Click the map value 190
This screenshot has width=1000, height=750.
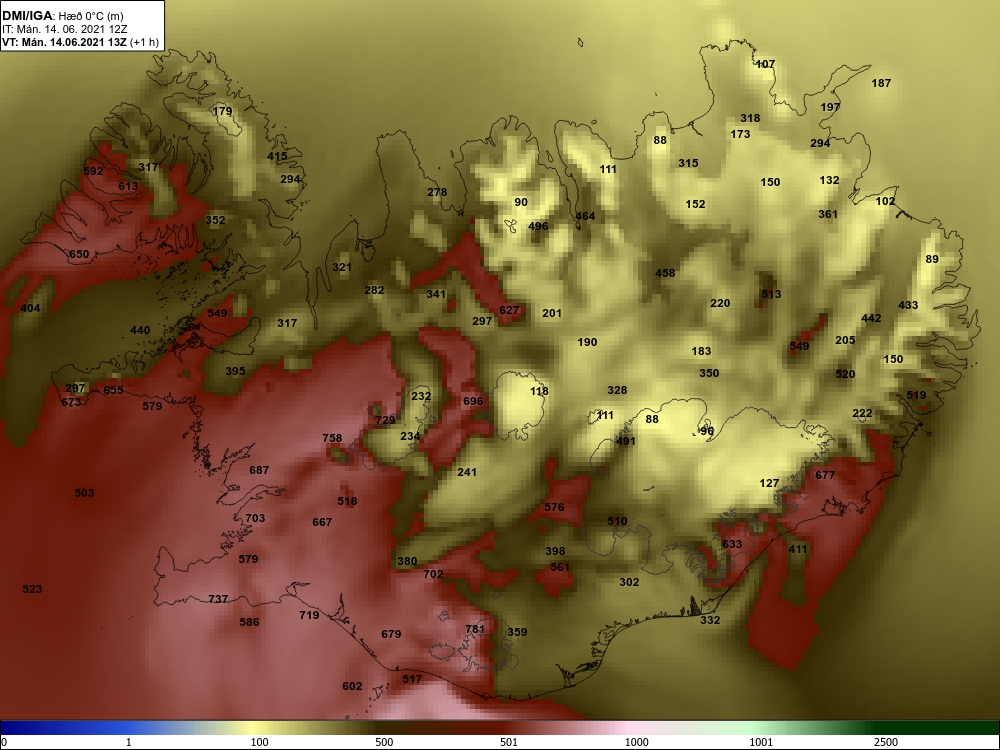click(x=587, y=342)
